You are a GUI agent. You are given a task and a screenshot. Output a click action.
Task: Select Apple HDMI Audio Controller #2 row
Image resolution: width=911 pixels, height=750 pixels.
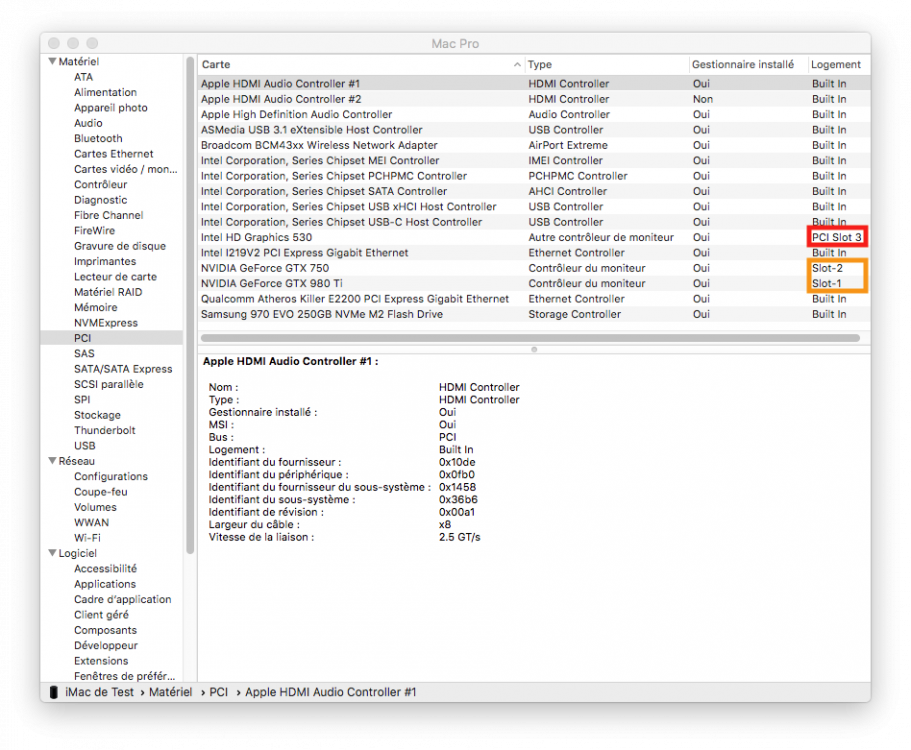[534, 99]
